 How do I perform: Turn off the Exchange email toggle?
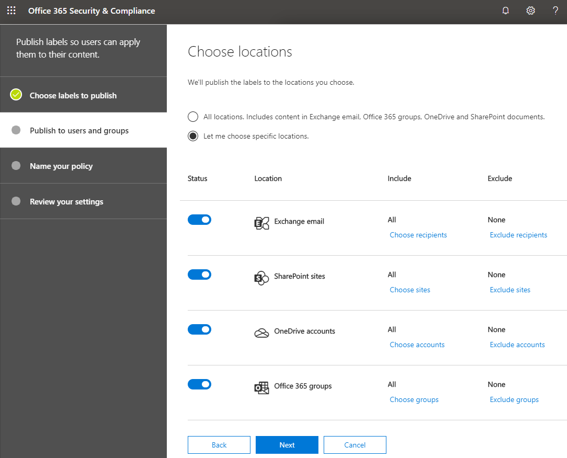199,220
